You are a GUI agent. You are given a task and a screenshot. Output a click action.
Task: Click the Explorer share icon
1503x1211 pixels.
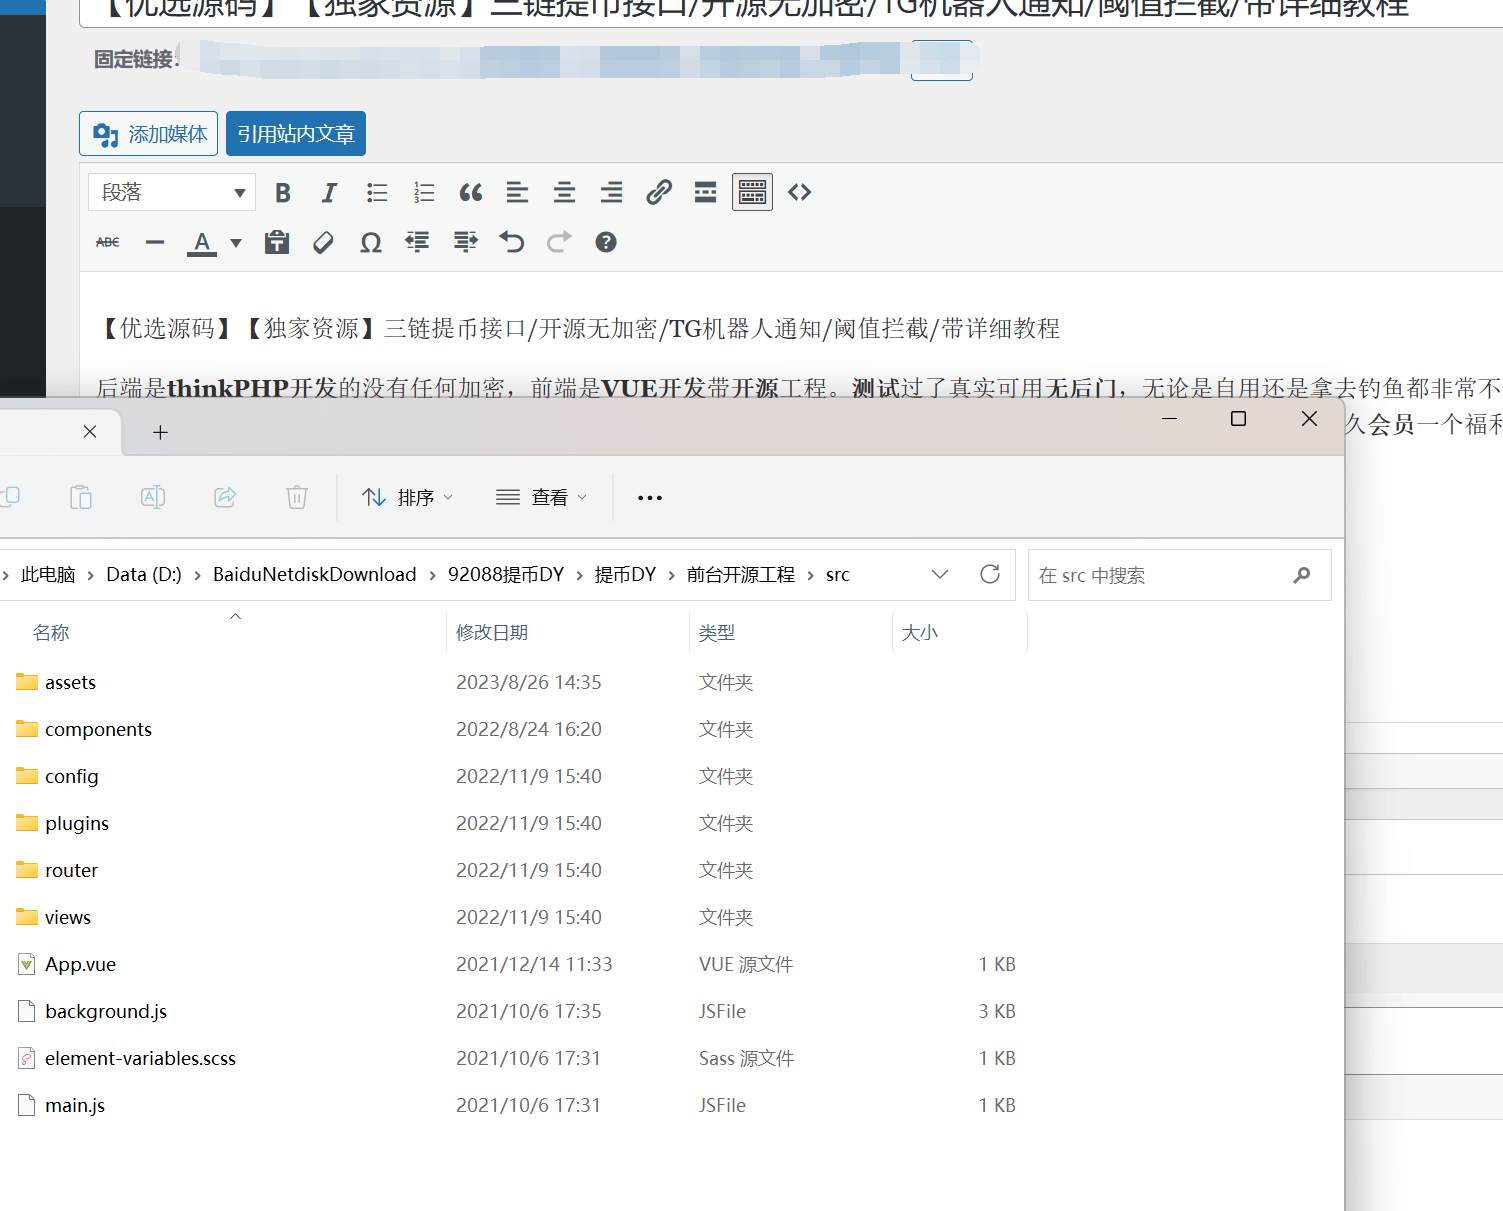225,497
